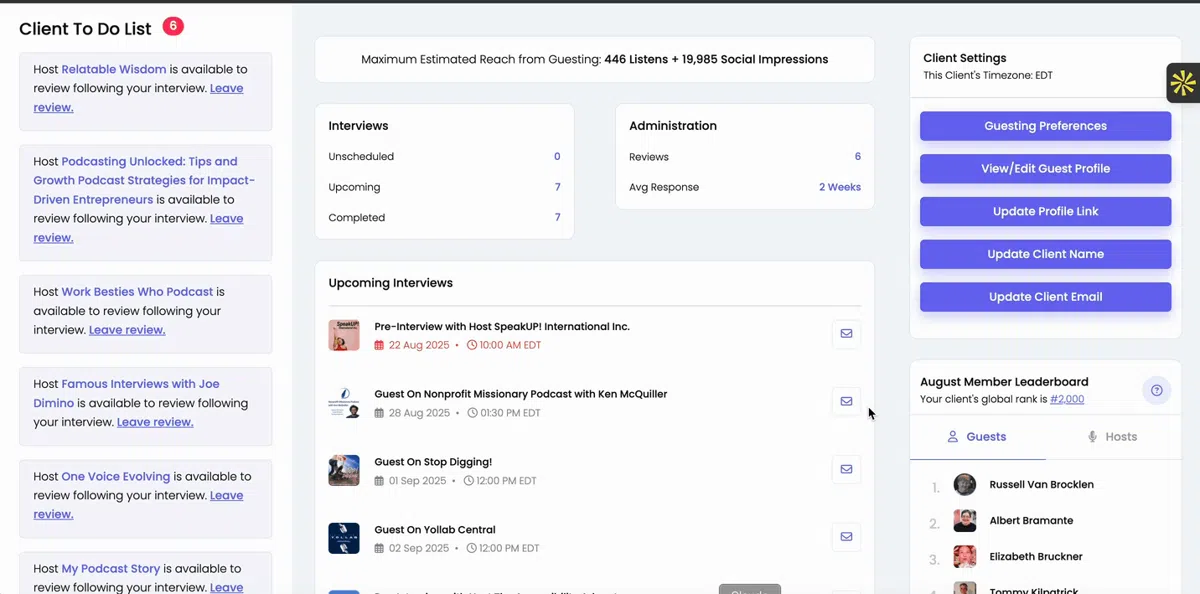The height and width of the screenshot is (594, 1200).
Task: Open Pre-Interview with Host SpeakUP! International Inc.
Action: coord(502,327)
